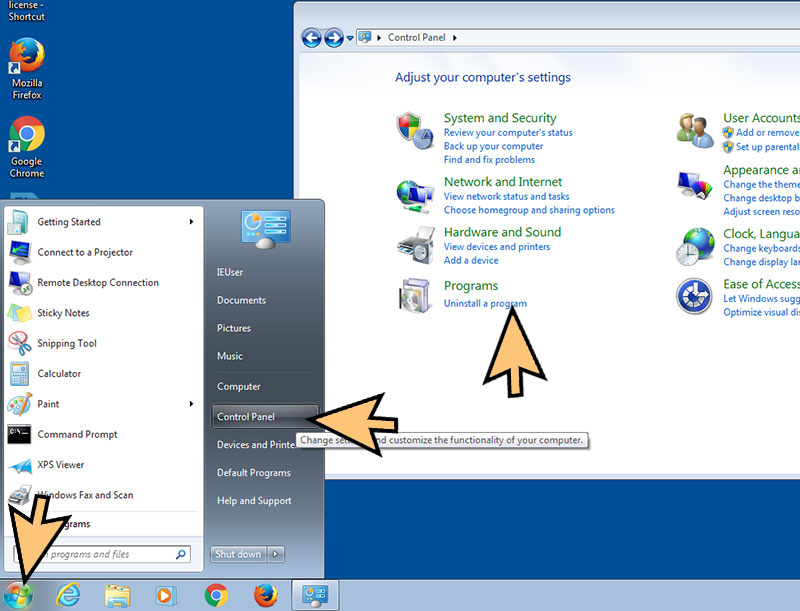Open Internet Explorer from the taskbar
Image resolution: width=800 pixels, height=611 pixels.
68,596
